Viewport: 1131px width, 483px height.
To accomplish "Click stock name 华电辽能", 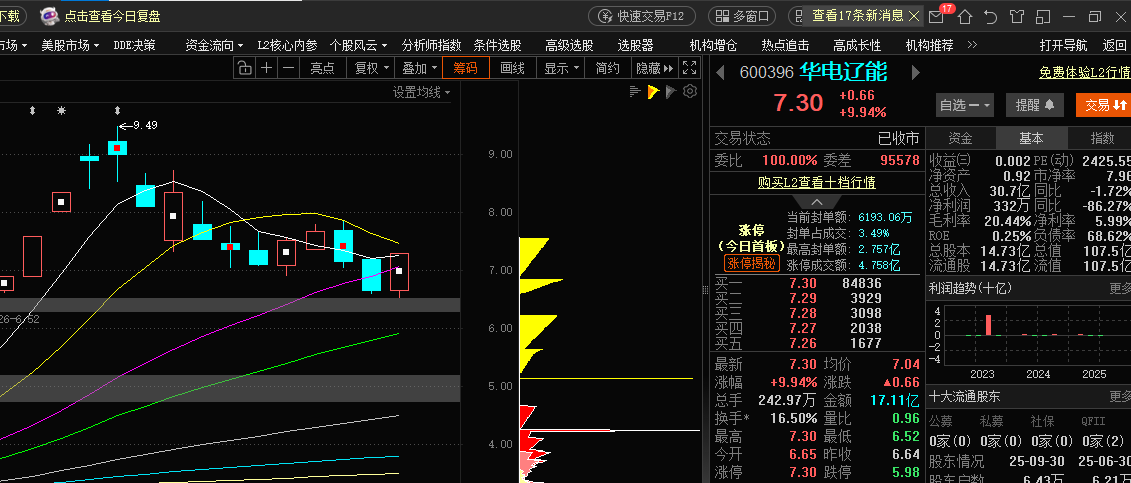I will pos(843,72).
